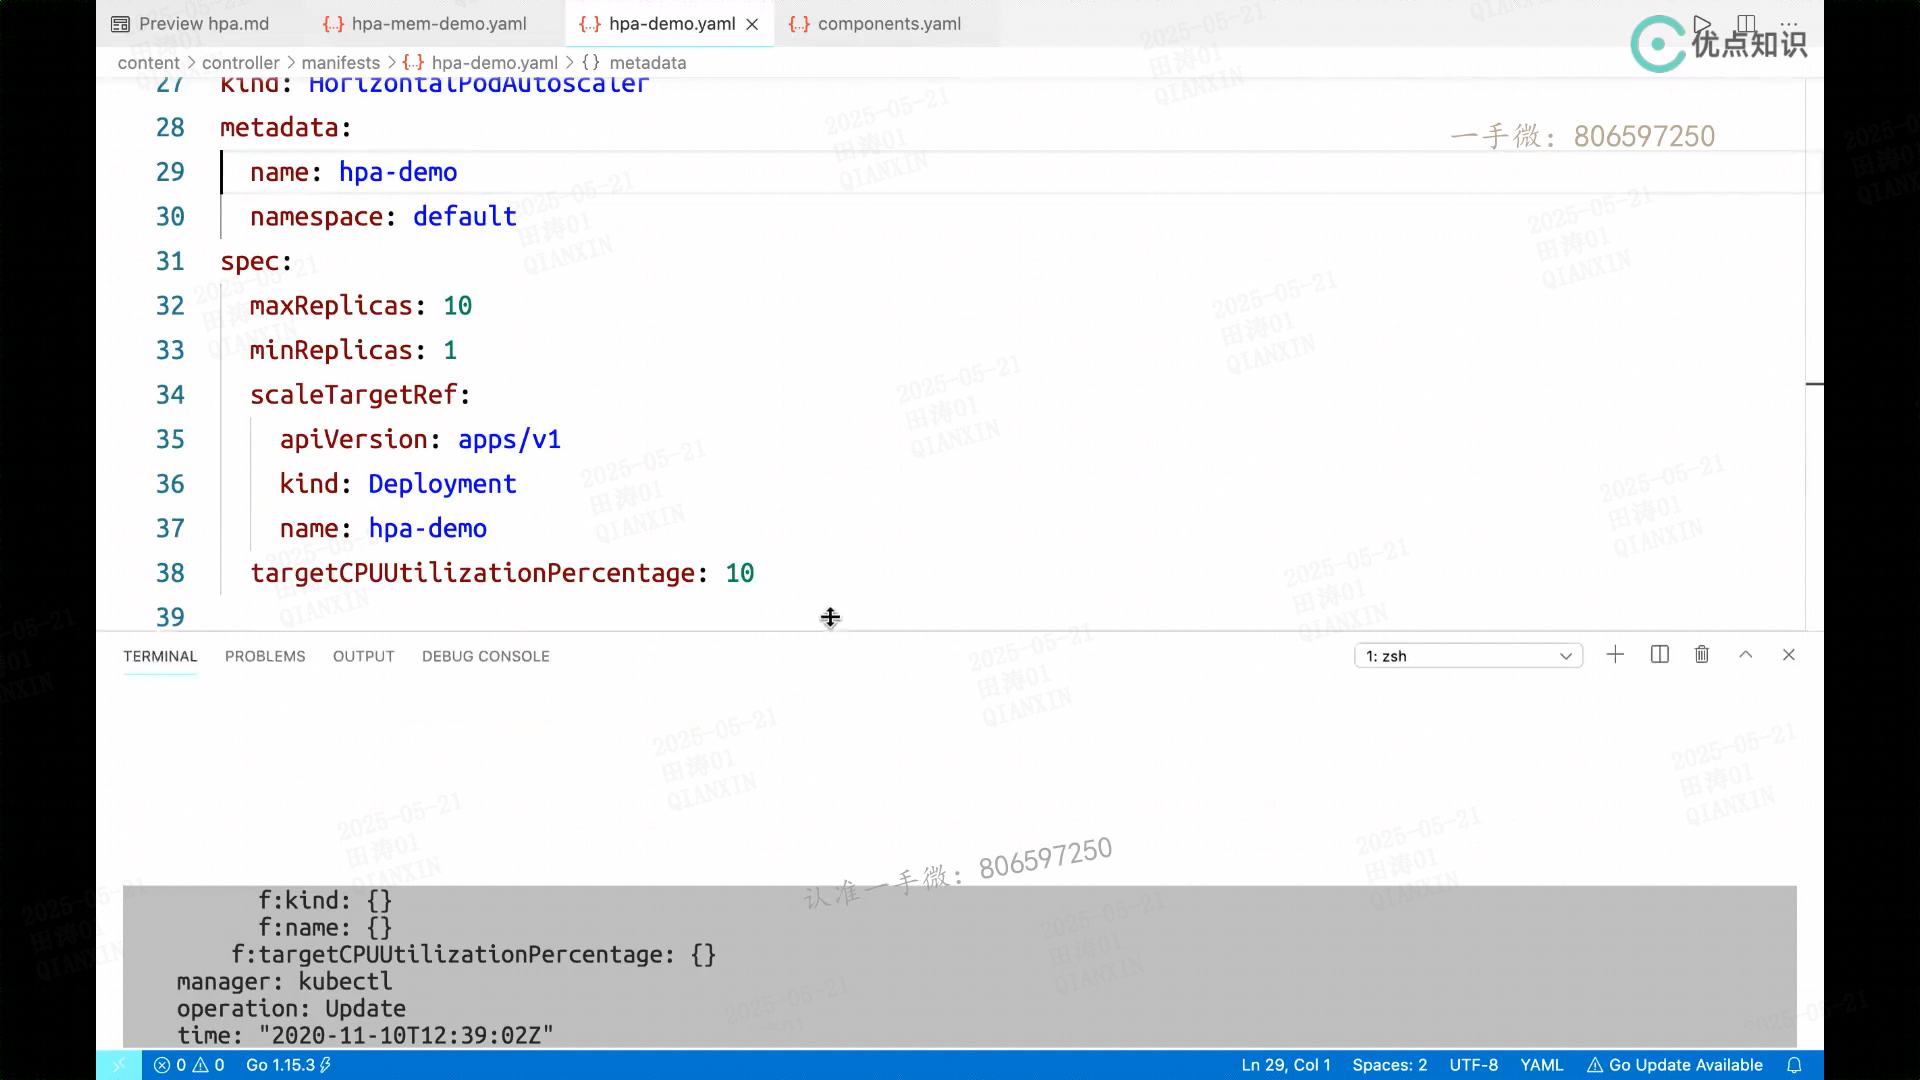Screen dimensions: 1920x1080
Task: Open the components.yaml tab
Action: click(x=888, y=24)
